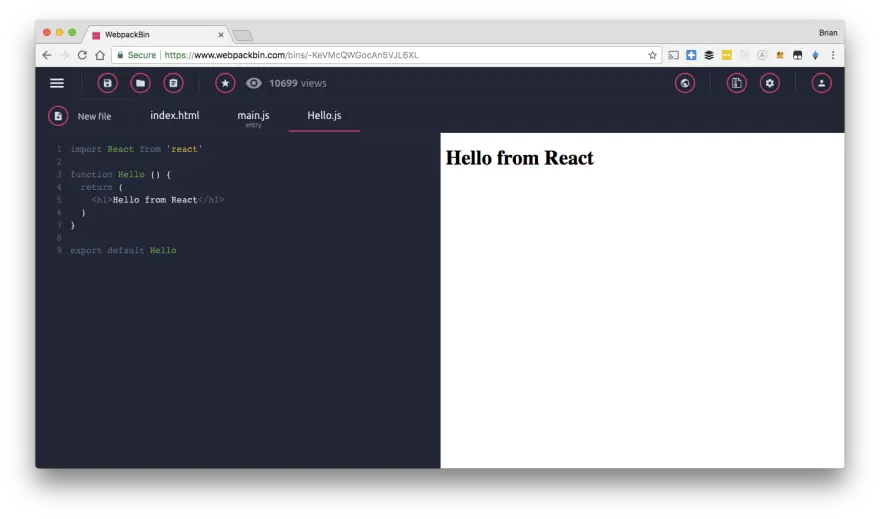Click the circled A extension icon
The width and height of the screenshot is (880, 519).
pos(762,55)
